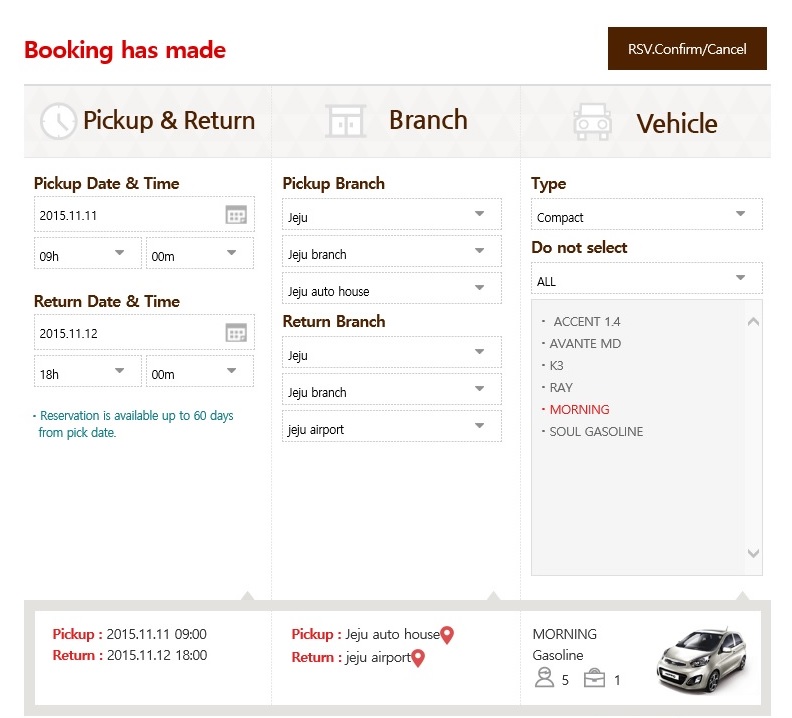
Task: Click the car icon in Vehicle header
Action: click(x=592, y=123)
